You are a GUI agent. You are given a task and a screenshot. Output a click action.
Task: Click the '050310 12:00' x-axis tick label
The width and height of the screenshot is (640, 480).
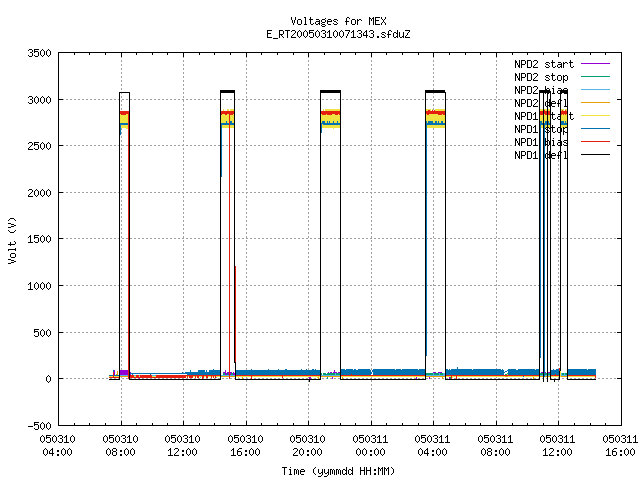(x=183, y=446)
